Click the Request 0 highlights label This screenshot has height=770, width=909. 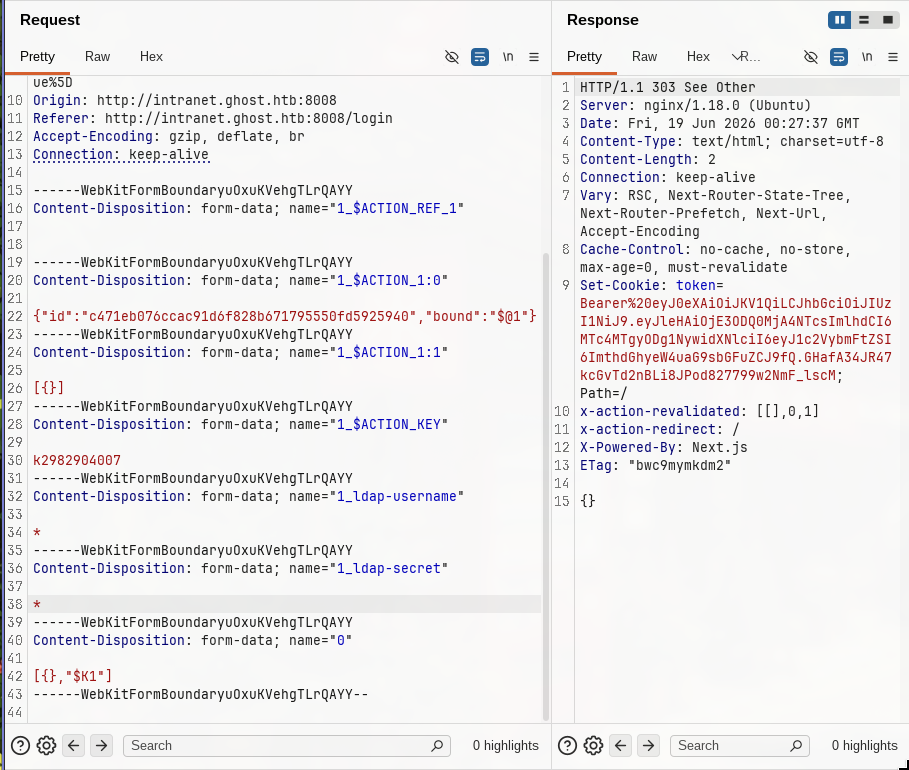506,746
